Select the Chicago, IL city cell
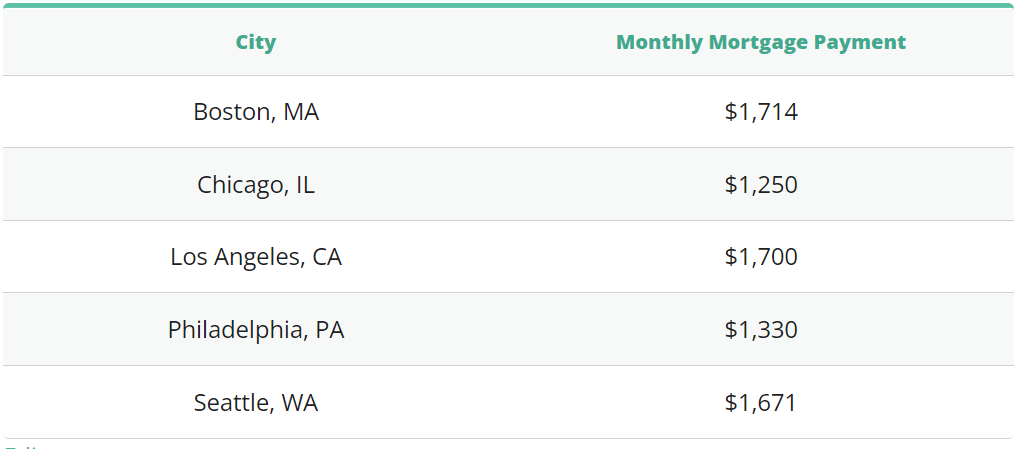The width and height of the screenshot is (1019, 449). tap(256, 185)
